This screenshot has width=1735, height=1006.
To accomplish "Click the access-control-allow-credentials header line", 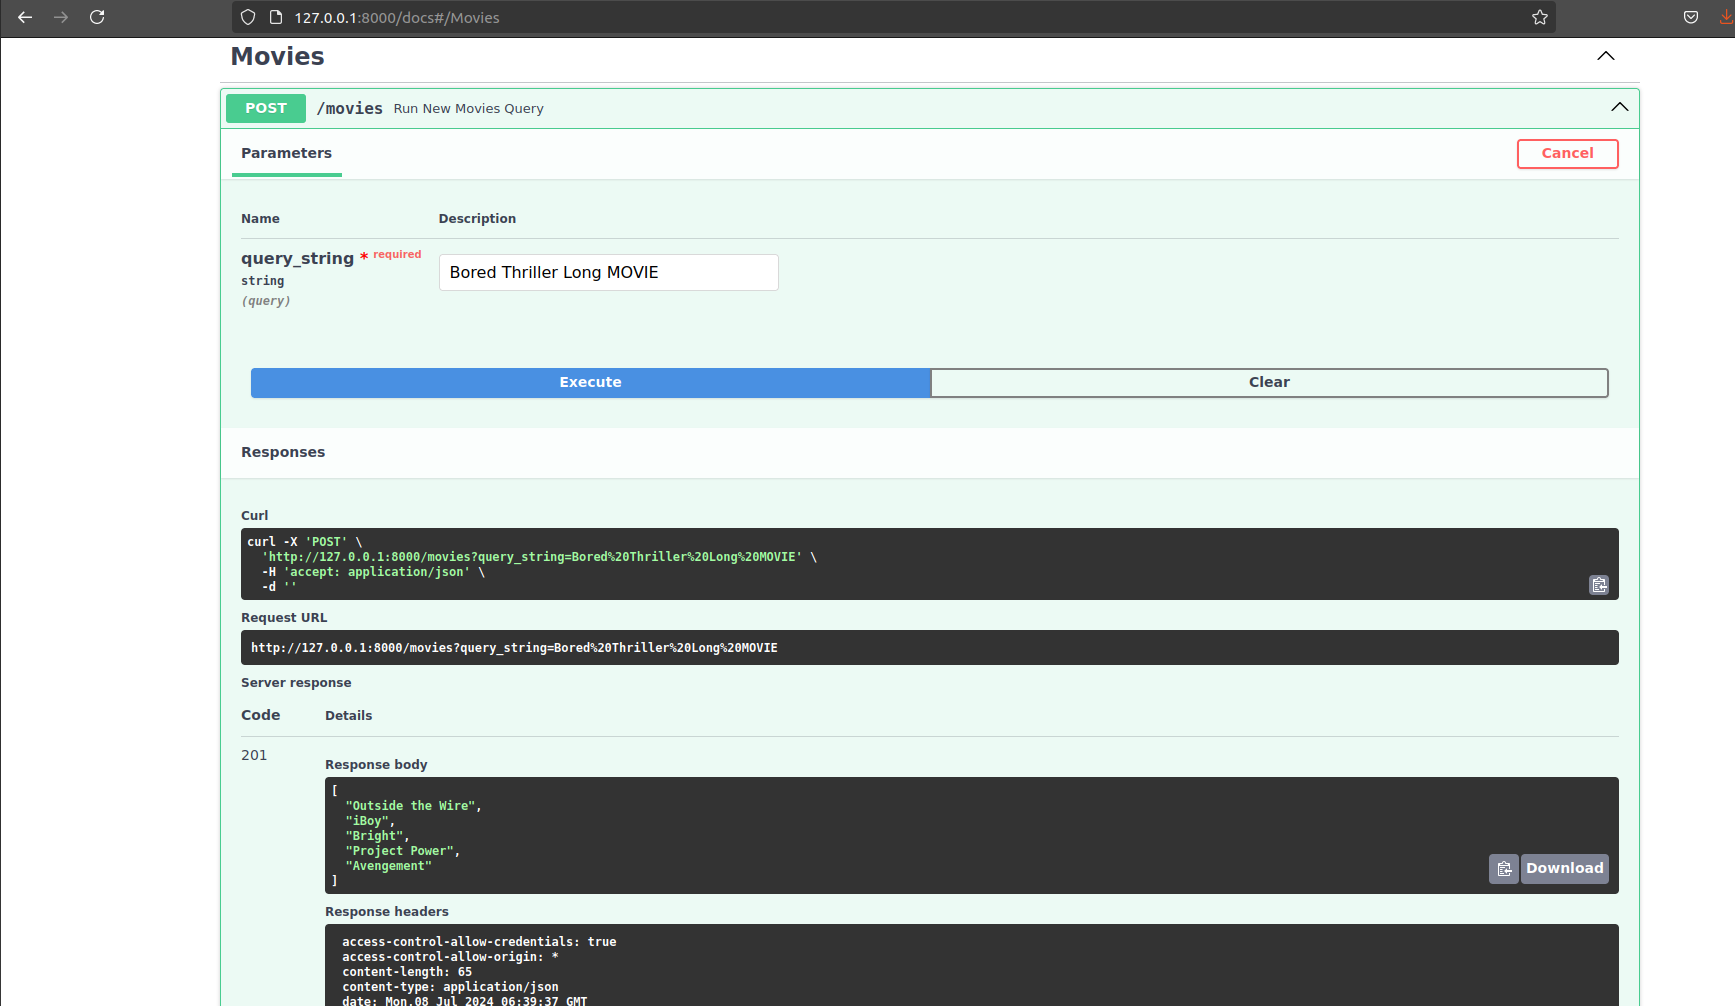I will pos(479,942).
